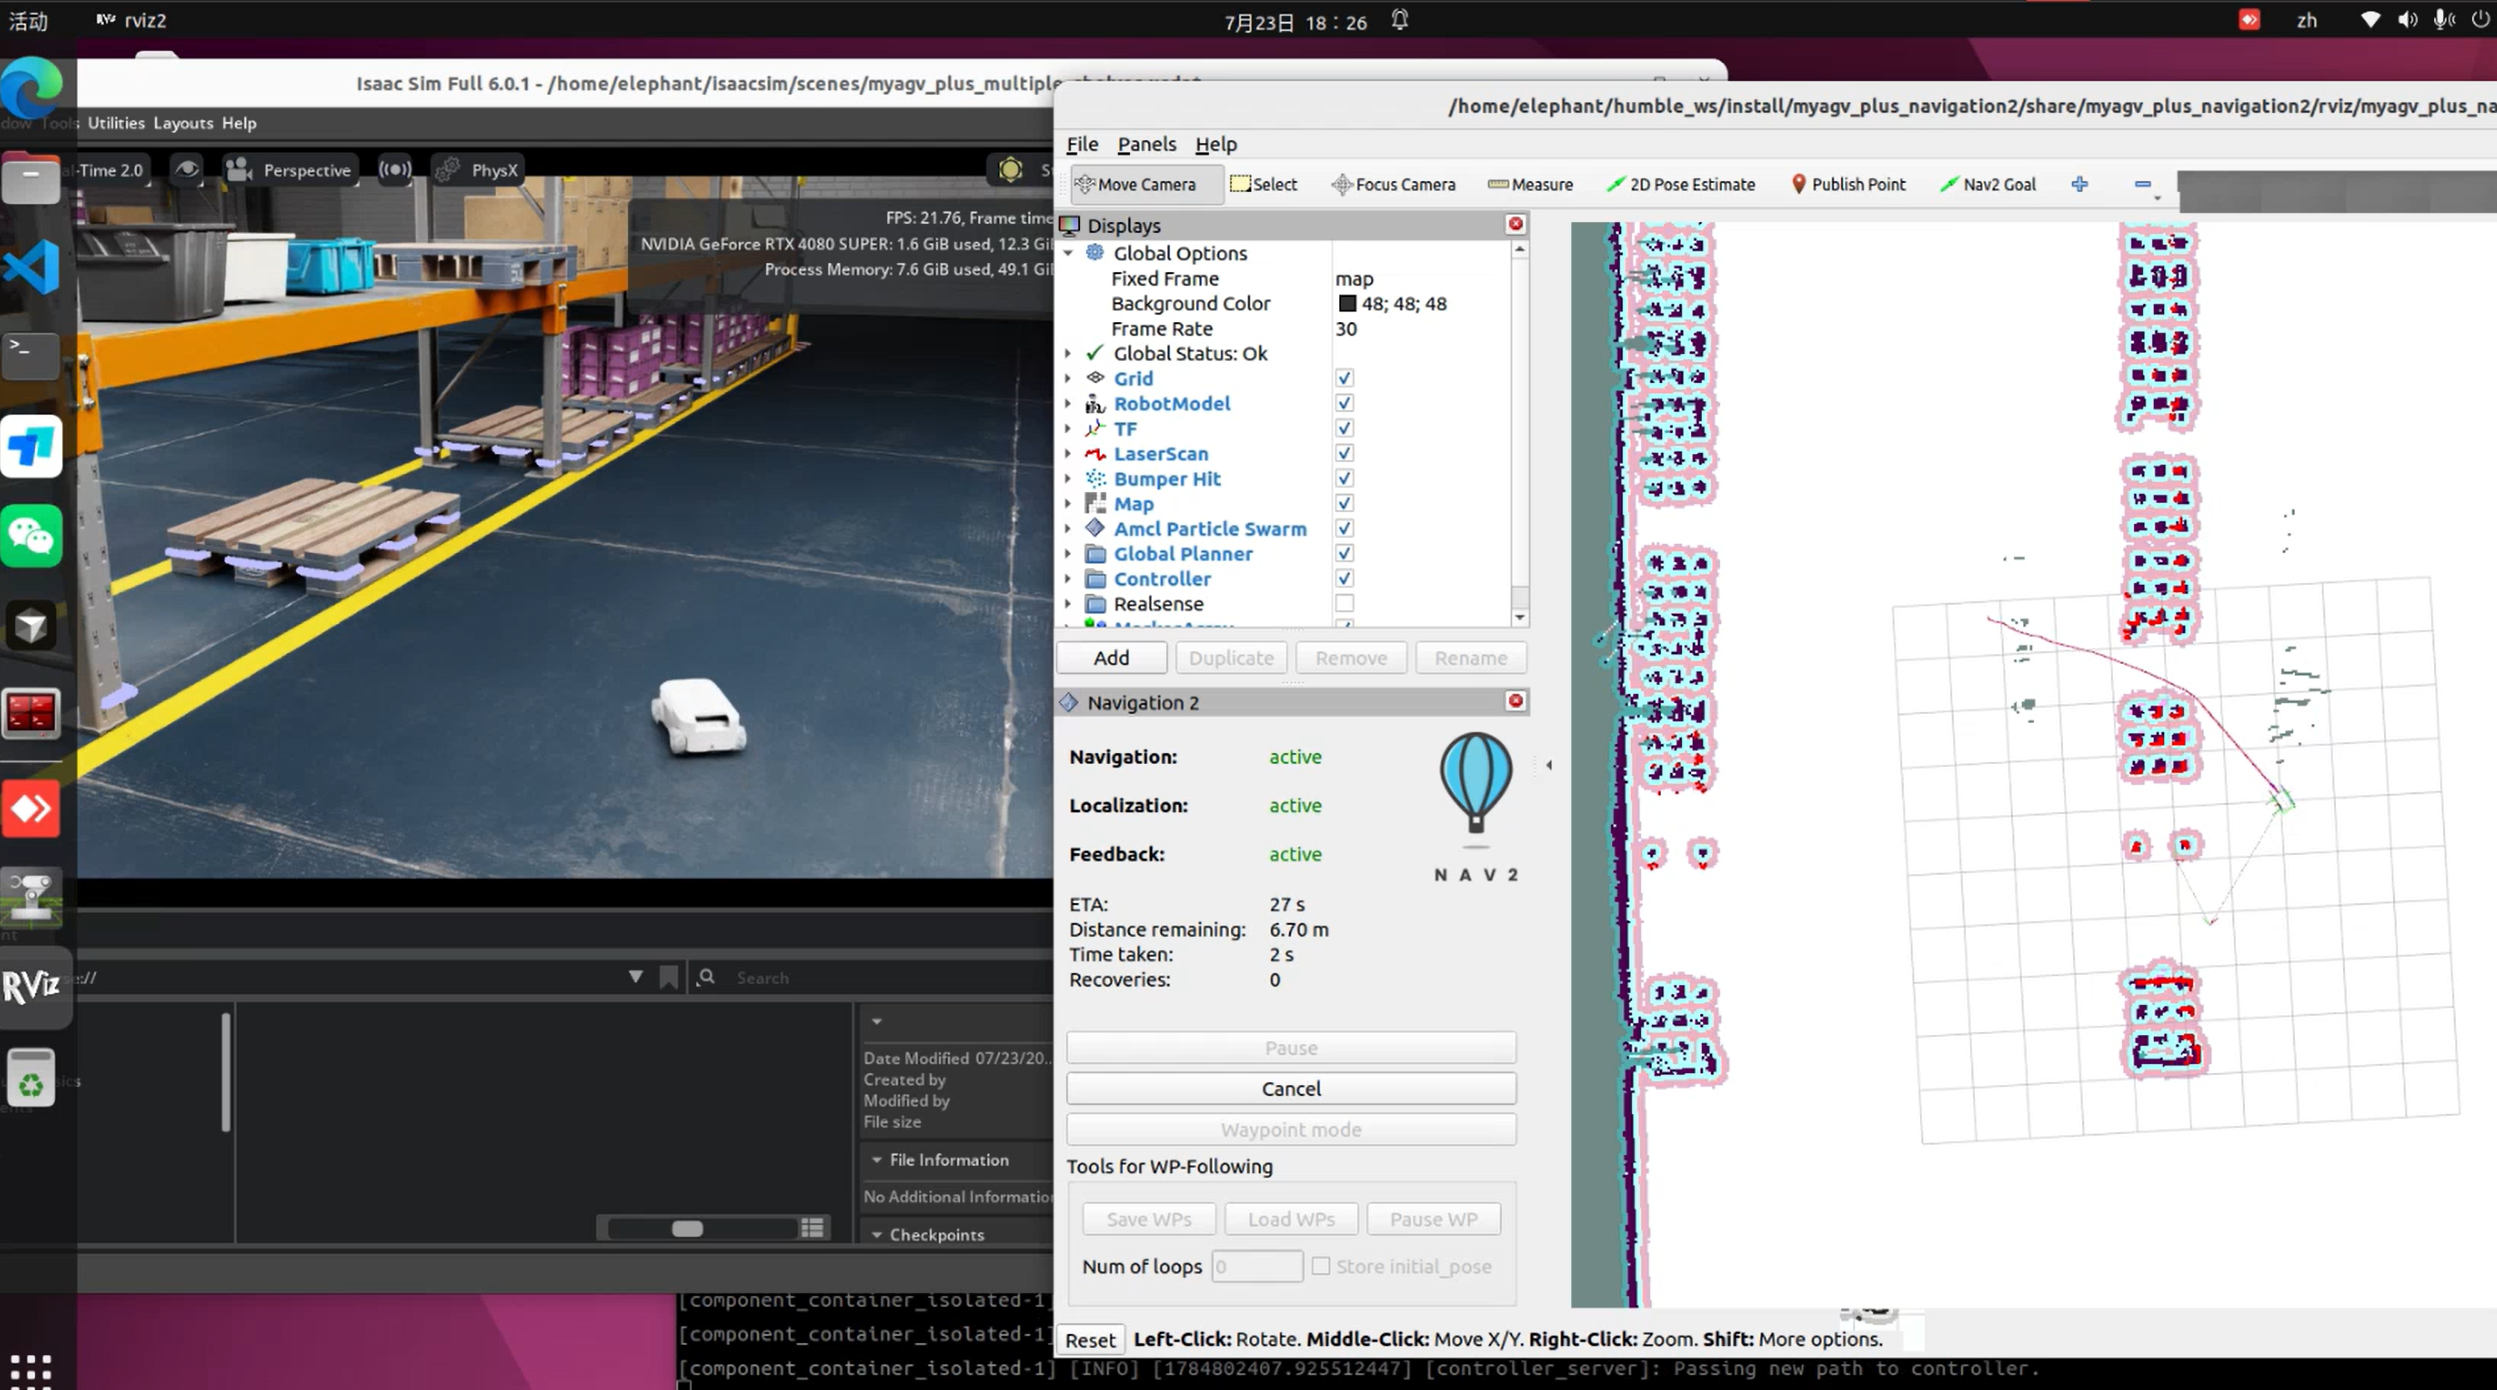Open the Help menu in RViz
2497x1390 pixels.
click(x=1216, y=144)
